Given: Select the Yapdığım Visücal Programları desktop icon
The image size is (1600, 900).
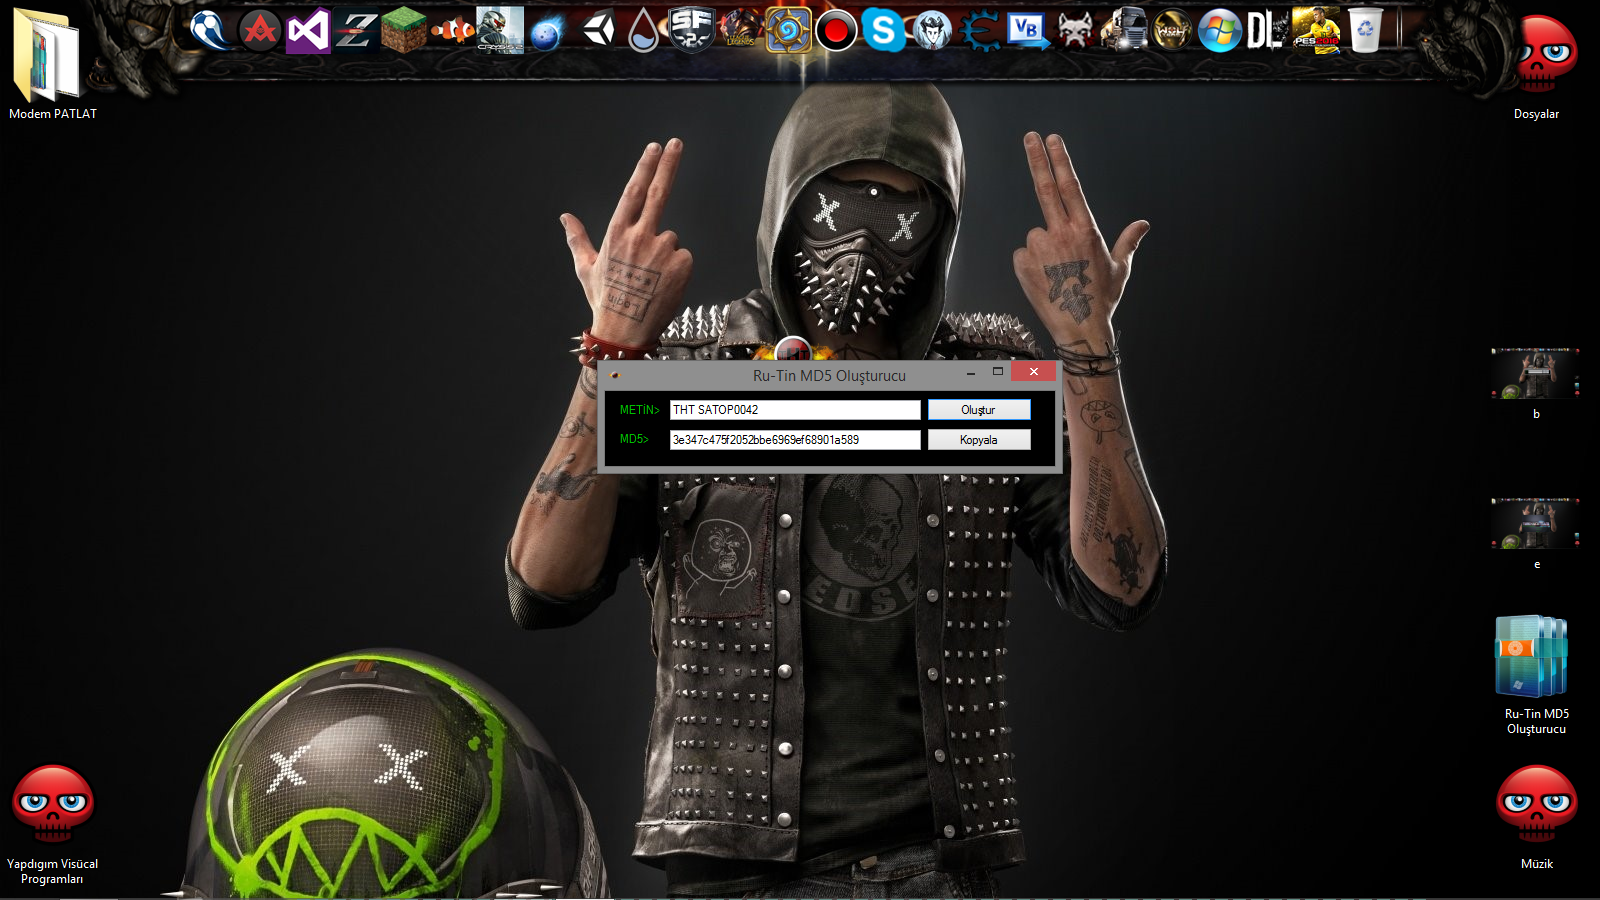Looking at the screenshot, I should click(52, 825).
